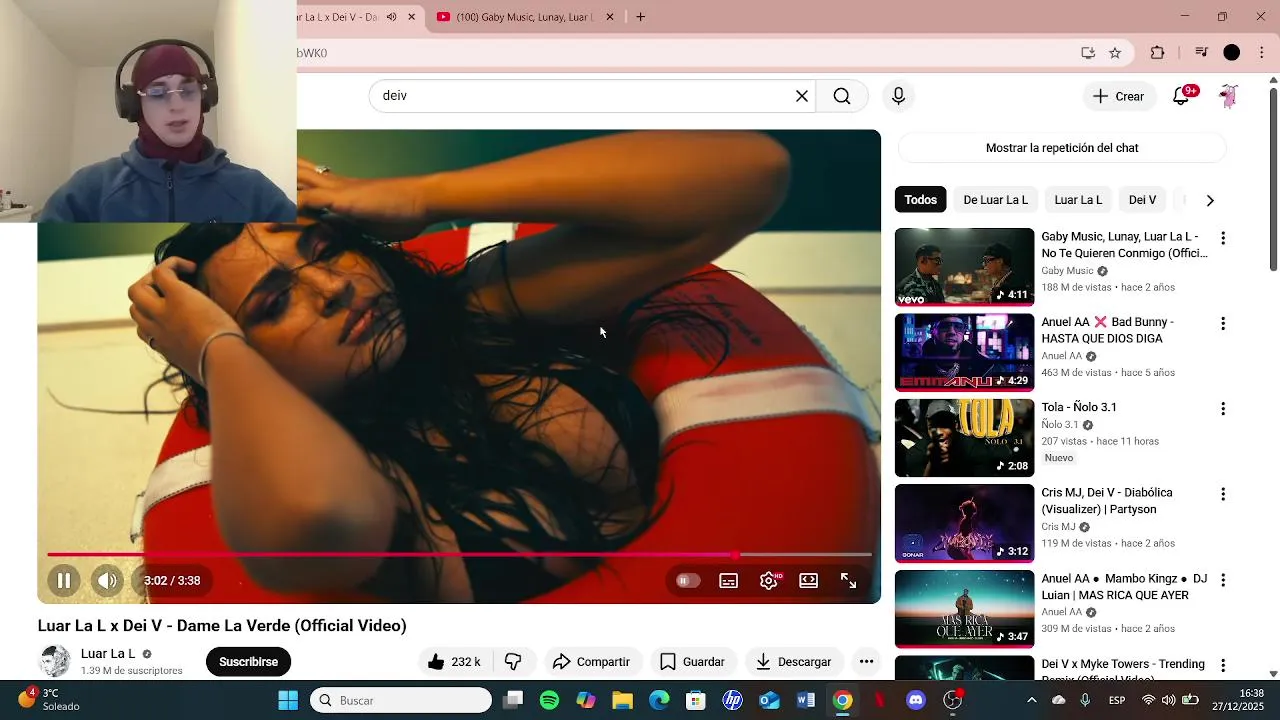Open options for 'MAS RICA QUE AYER' video
The width and height of the screenshot is (1280, 720).
coord(1222,580)
